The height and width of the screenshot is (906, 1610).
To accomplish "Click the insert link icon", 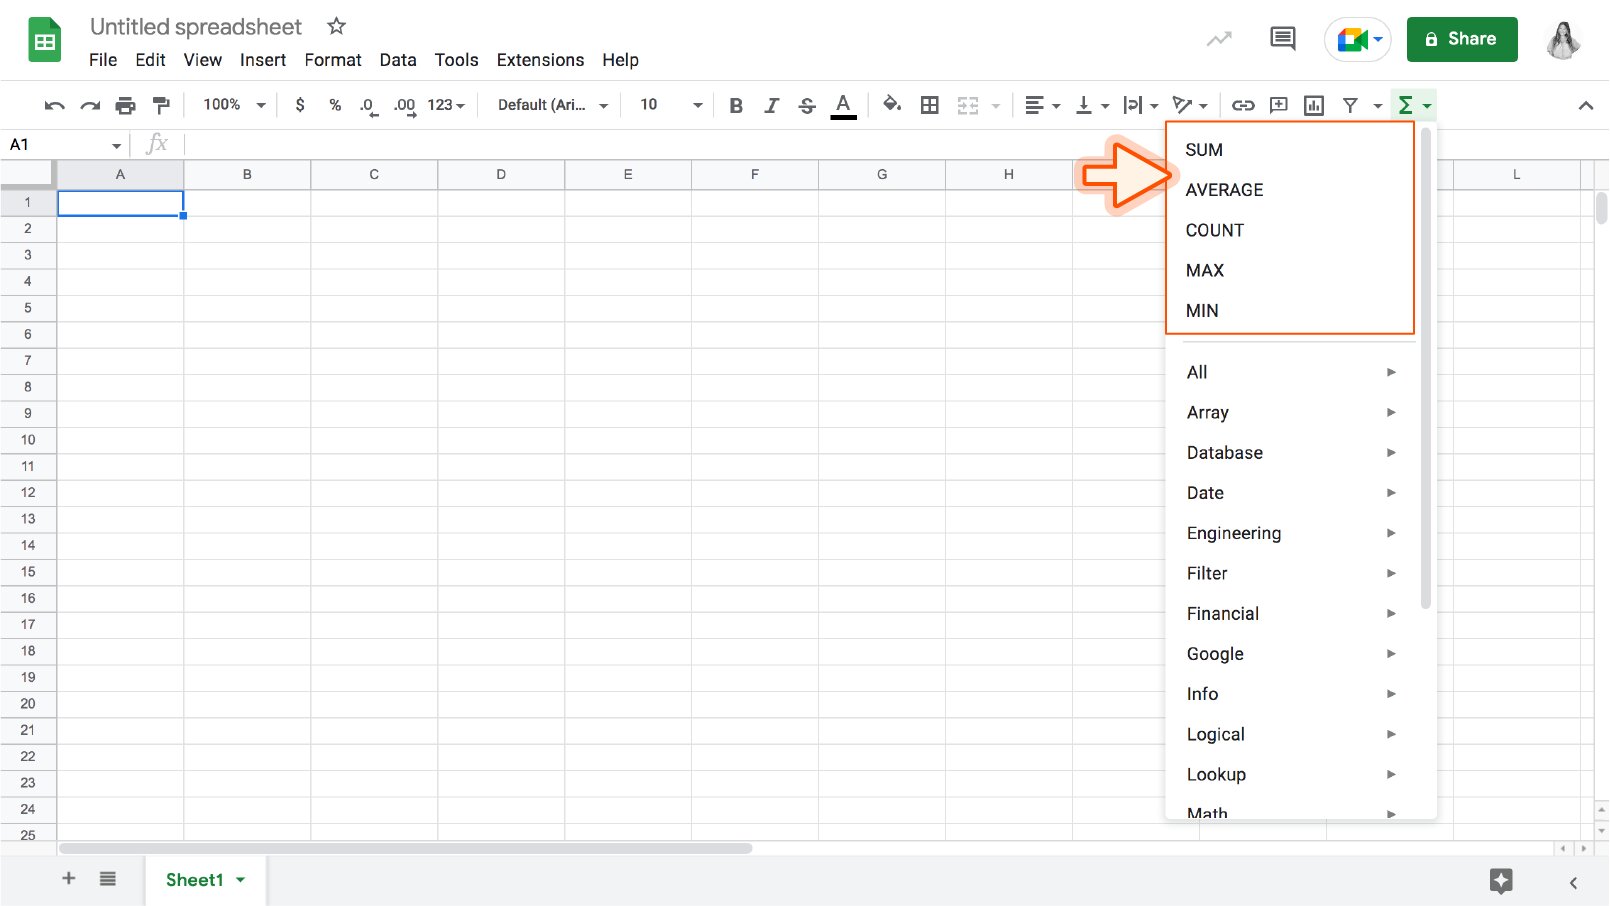I will pos(1243,105).
